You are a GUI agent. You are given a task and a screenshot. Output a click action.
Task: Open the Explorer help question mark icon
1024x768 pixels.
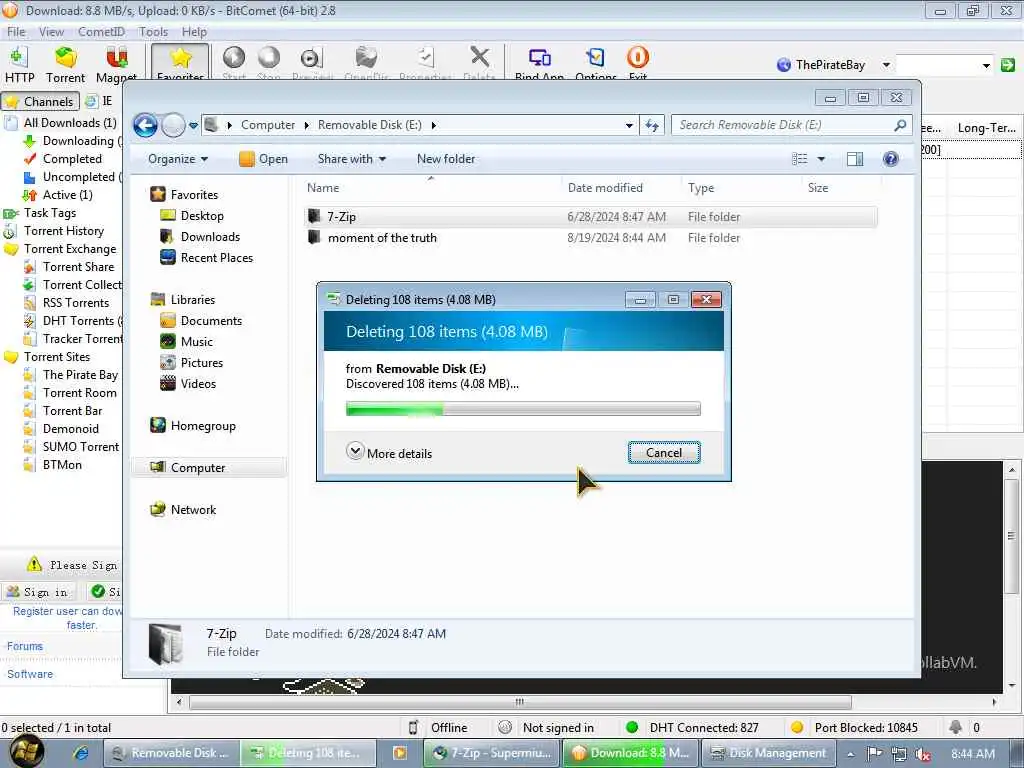890,159
